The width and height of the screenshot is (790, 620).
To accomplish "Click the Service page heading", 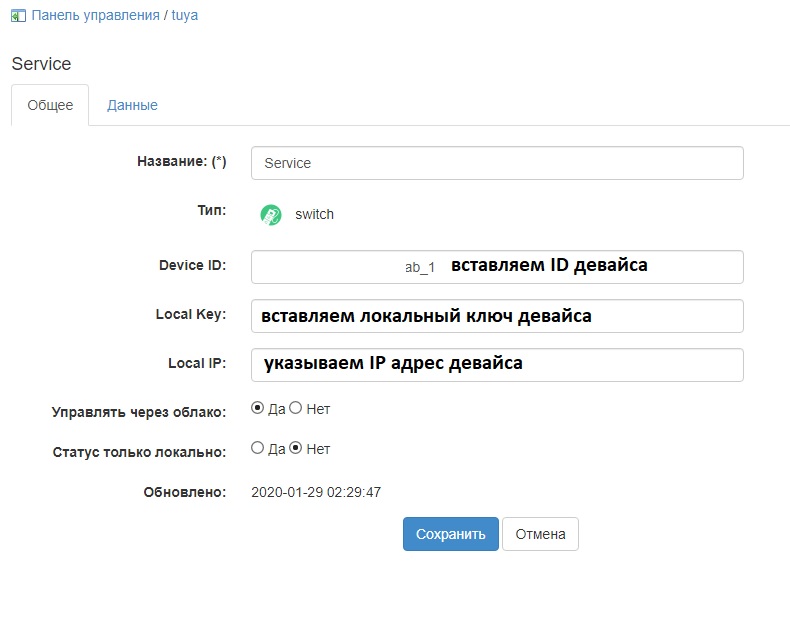I will coord(41,64).
